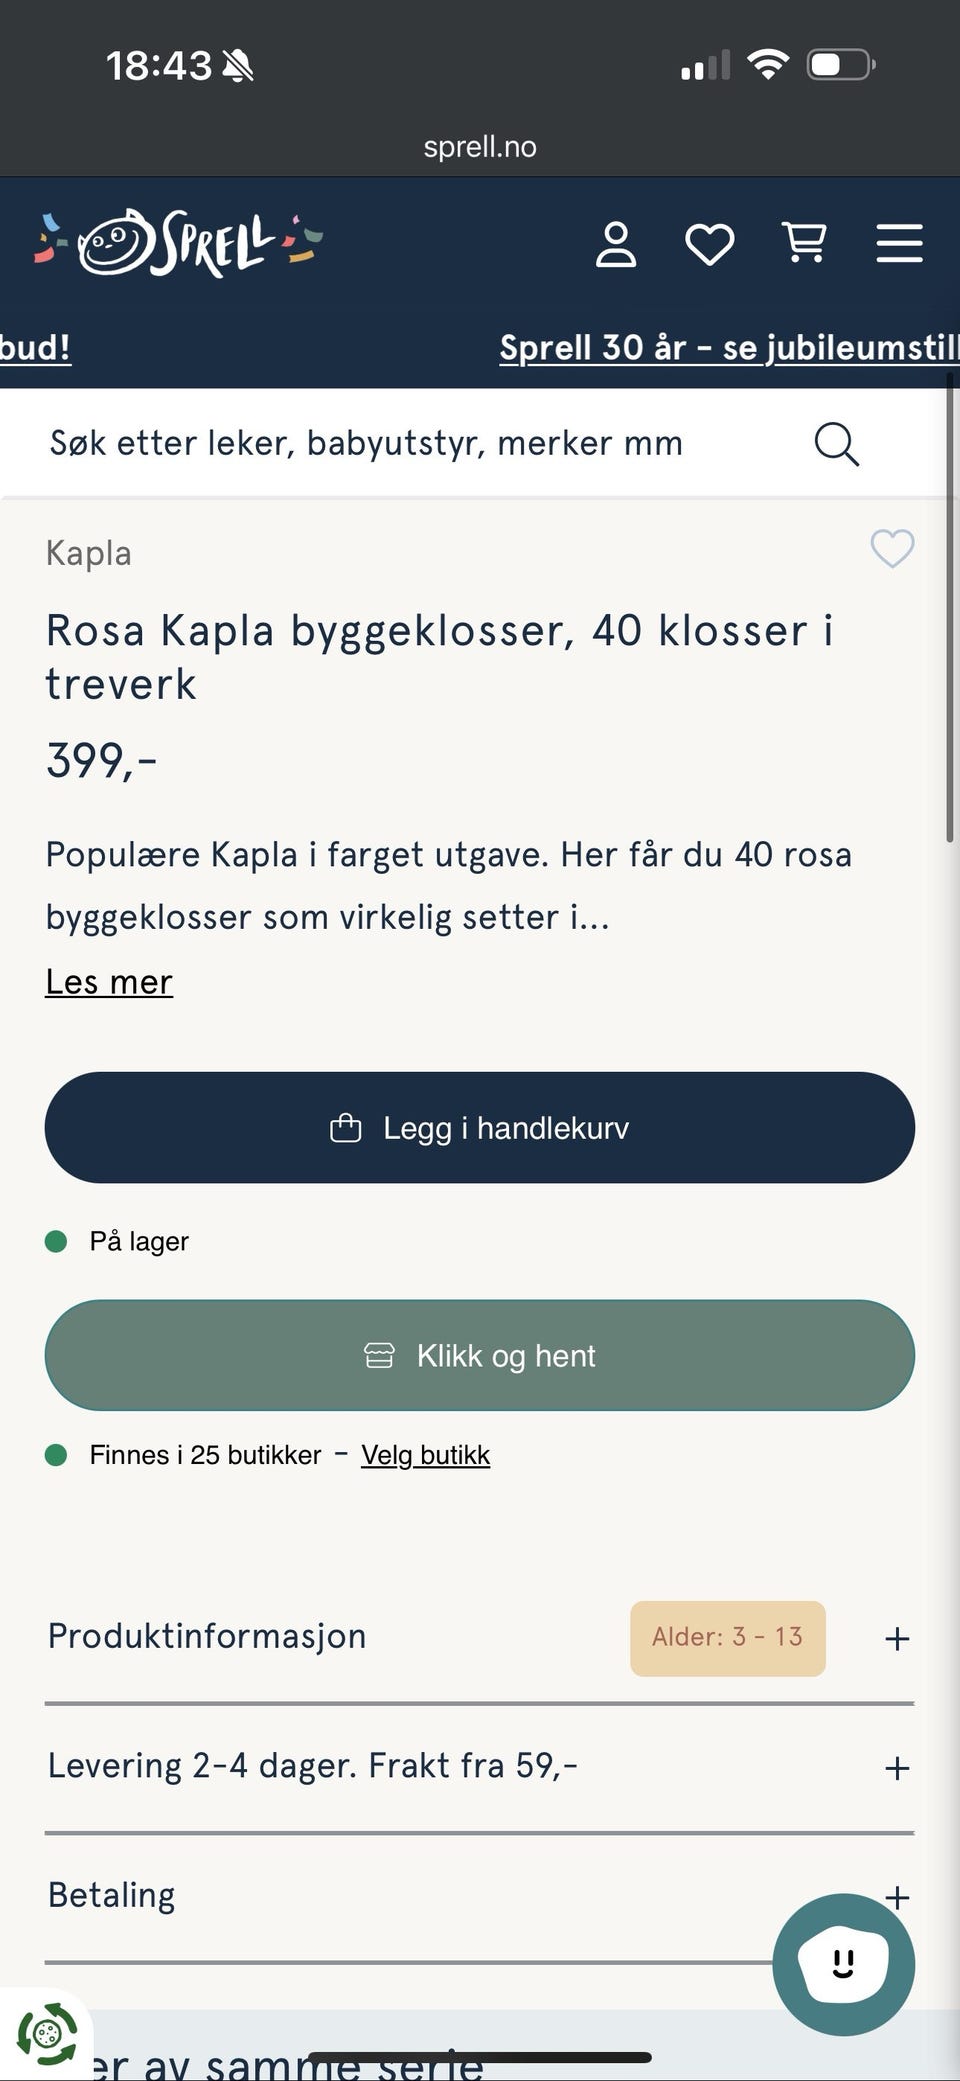The width and height of the screenshot is (960, 2081).
Task: Open the chat assistant bubble
Action: click(x=843, y=1964)
